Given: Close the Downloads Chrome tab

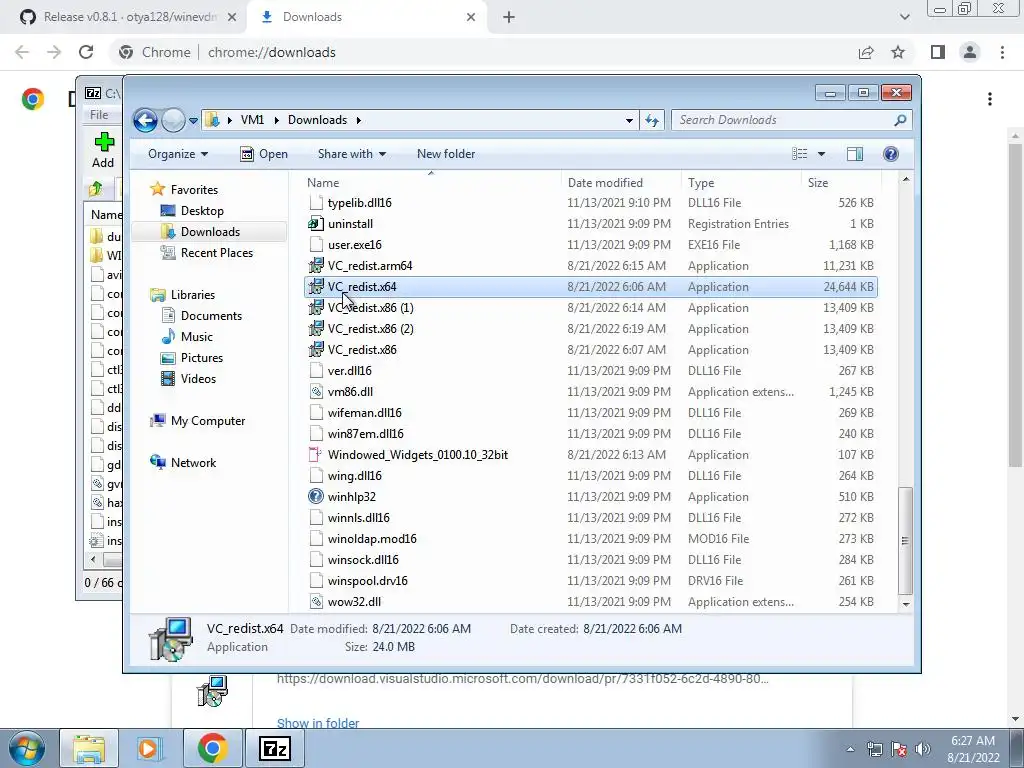Looking at the screenshot, I should pyautogui.click(x=471, y=17).
